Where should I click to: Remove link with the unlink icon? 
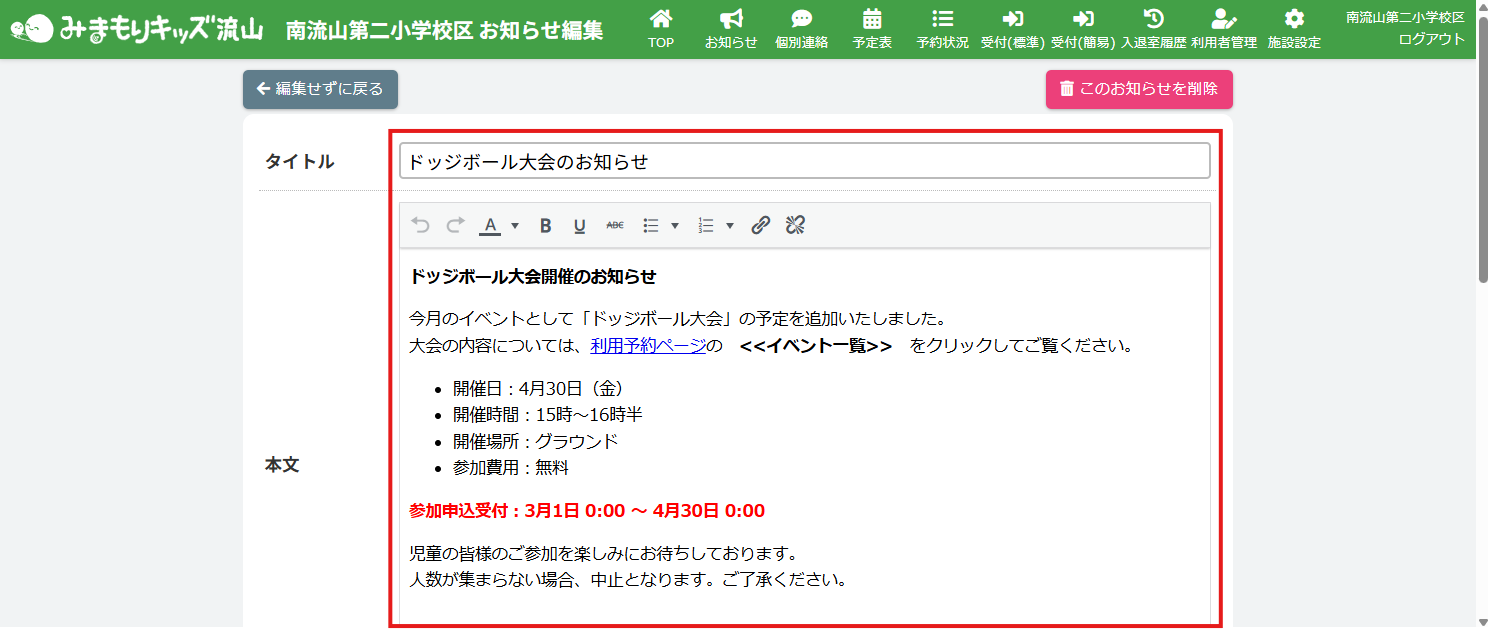tap(795, 226)
